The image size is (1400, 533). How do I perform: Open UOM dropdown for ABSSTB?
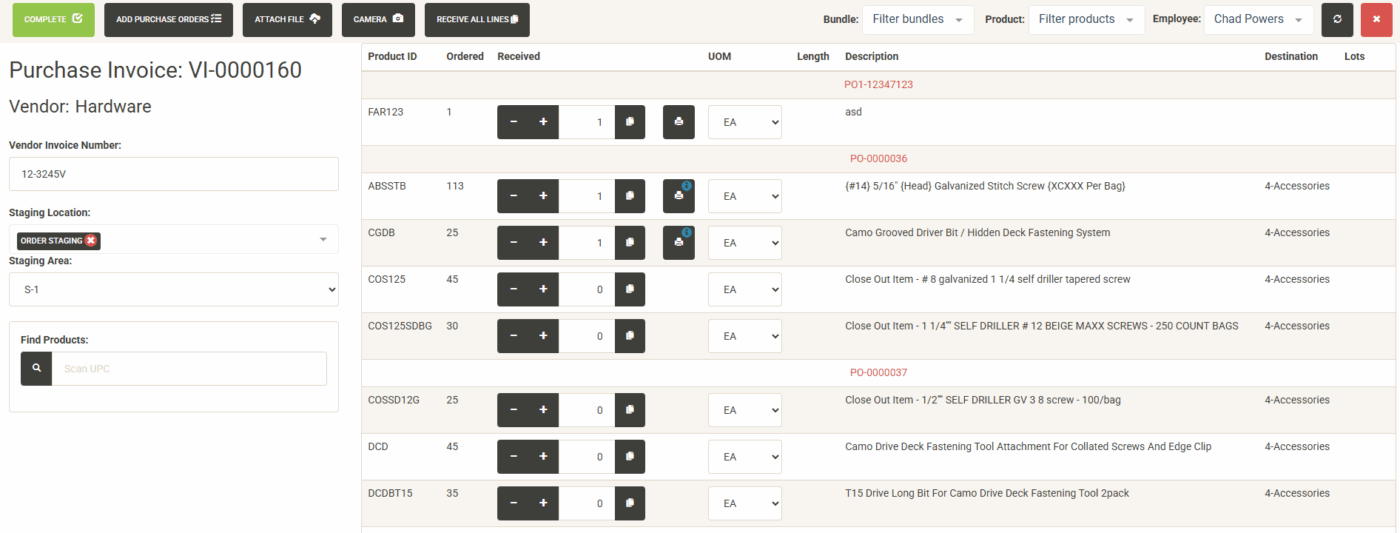click(x=745, y=196)
